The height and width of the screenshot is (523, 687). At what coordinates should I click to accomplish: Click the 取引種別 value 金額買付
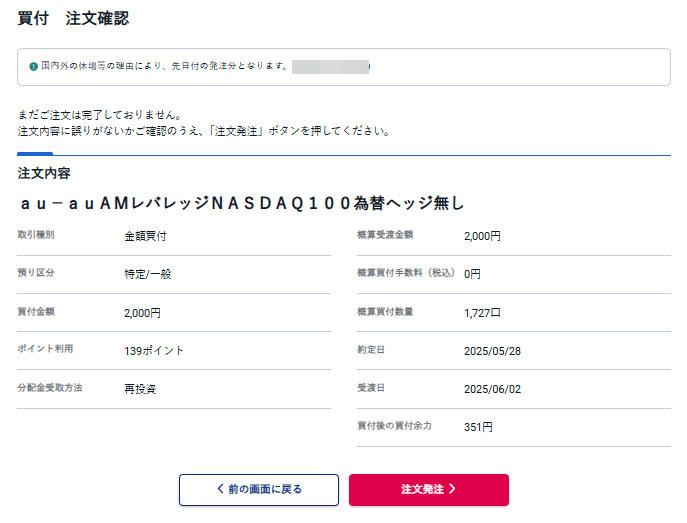tap(145, 236)
